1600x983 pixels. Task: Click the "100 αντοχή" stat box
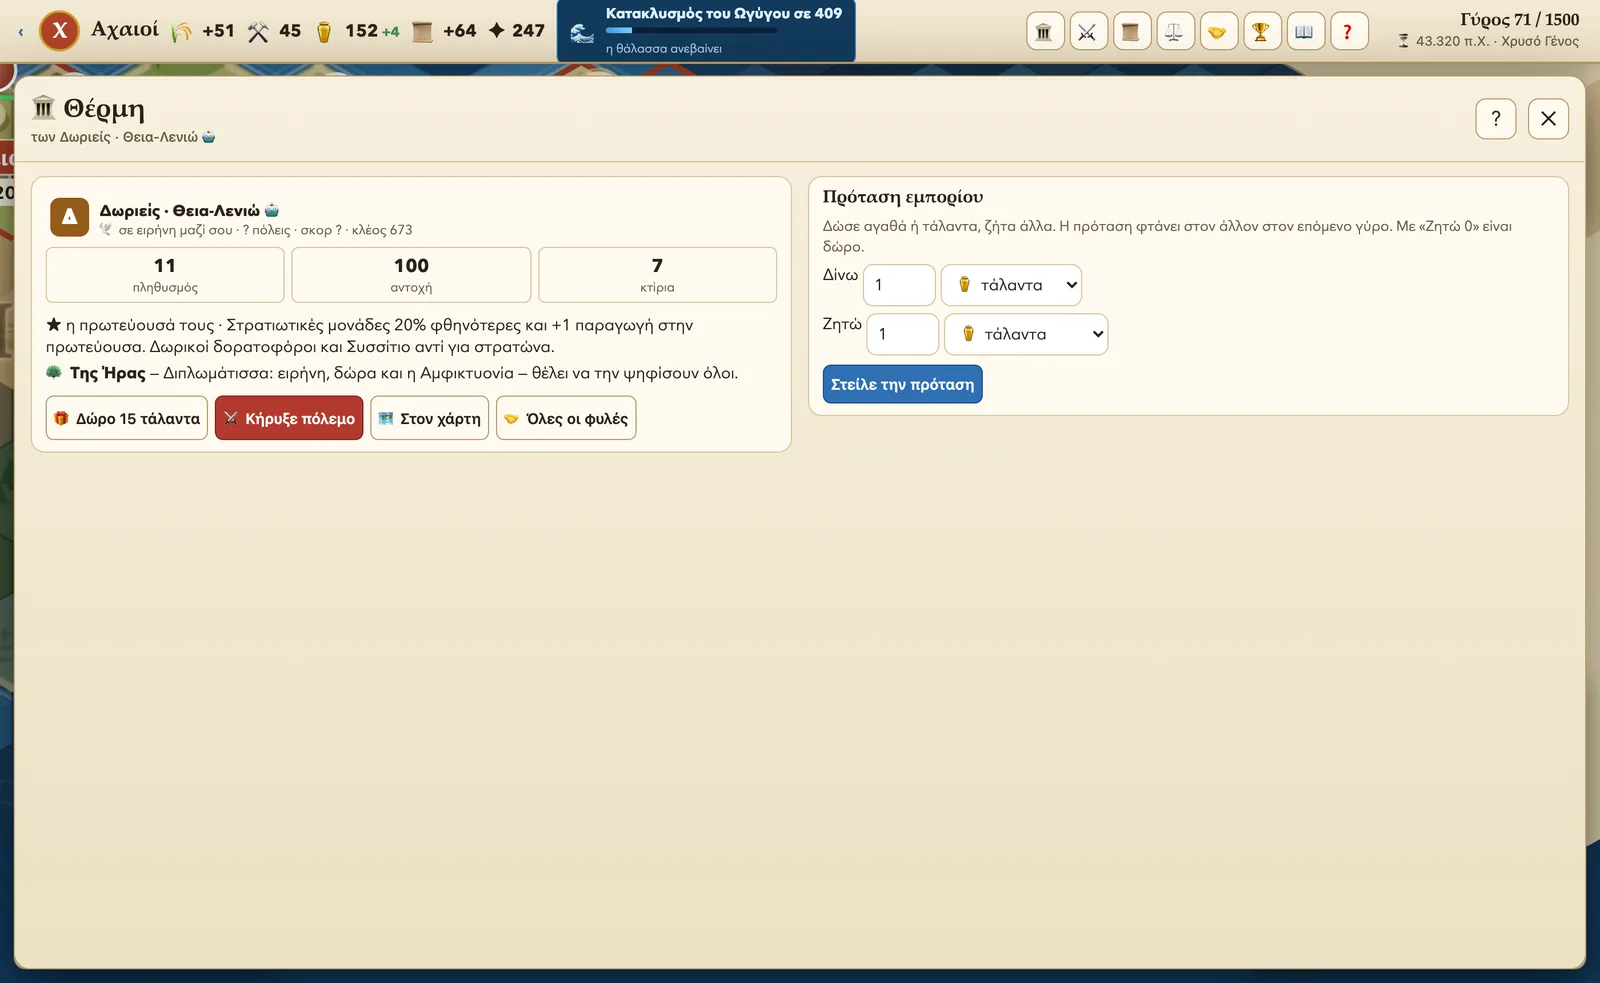[x=411, y=275]
